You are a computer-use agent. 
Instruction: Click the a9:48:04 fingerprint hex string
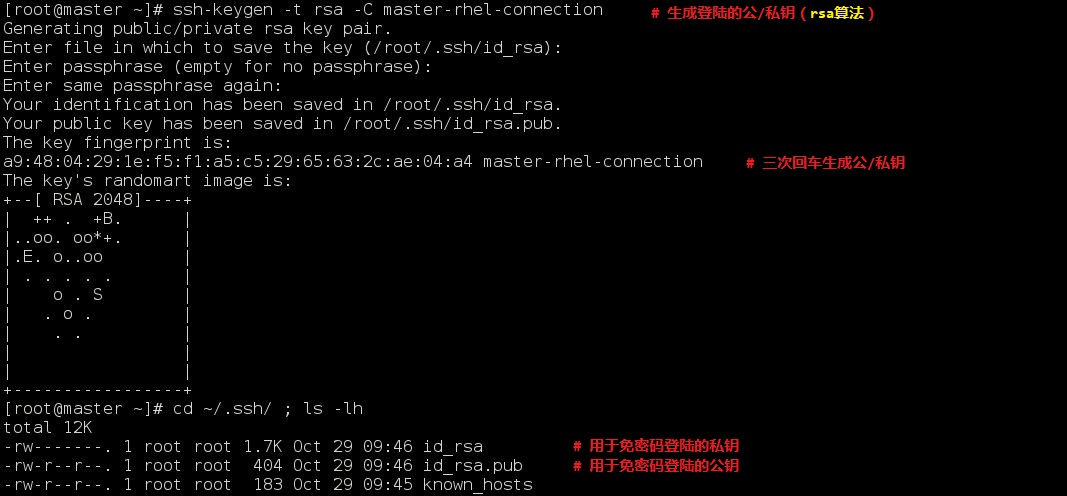click(x=238, y=162)
